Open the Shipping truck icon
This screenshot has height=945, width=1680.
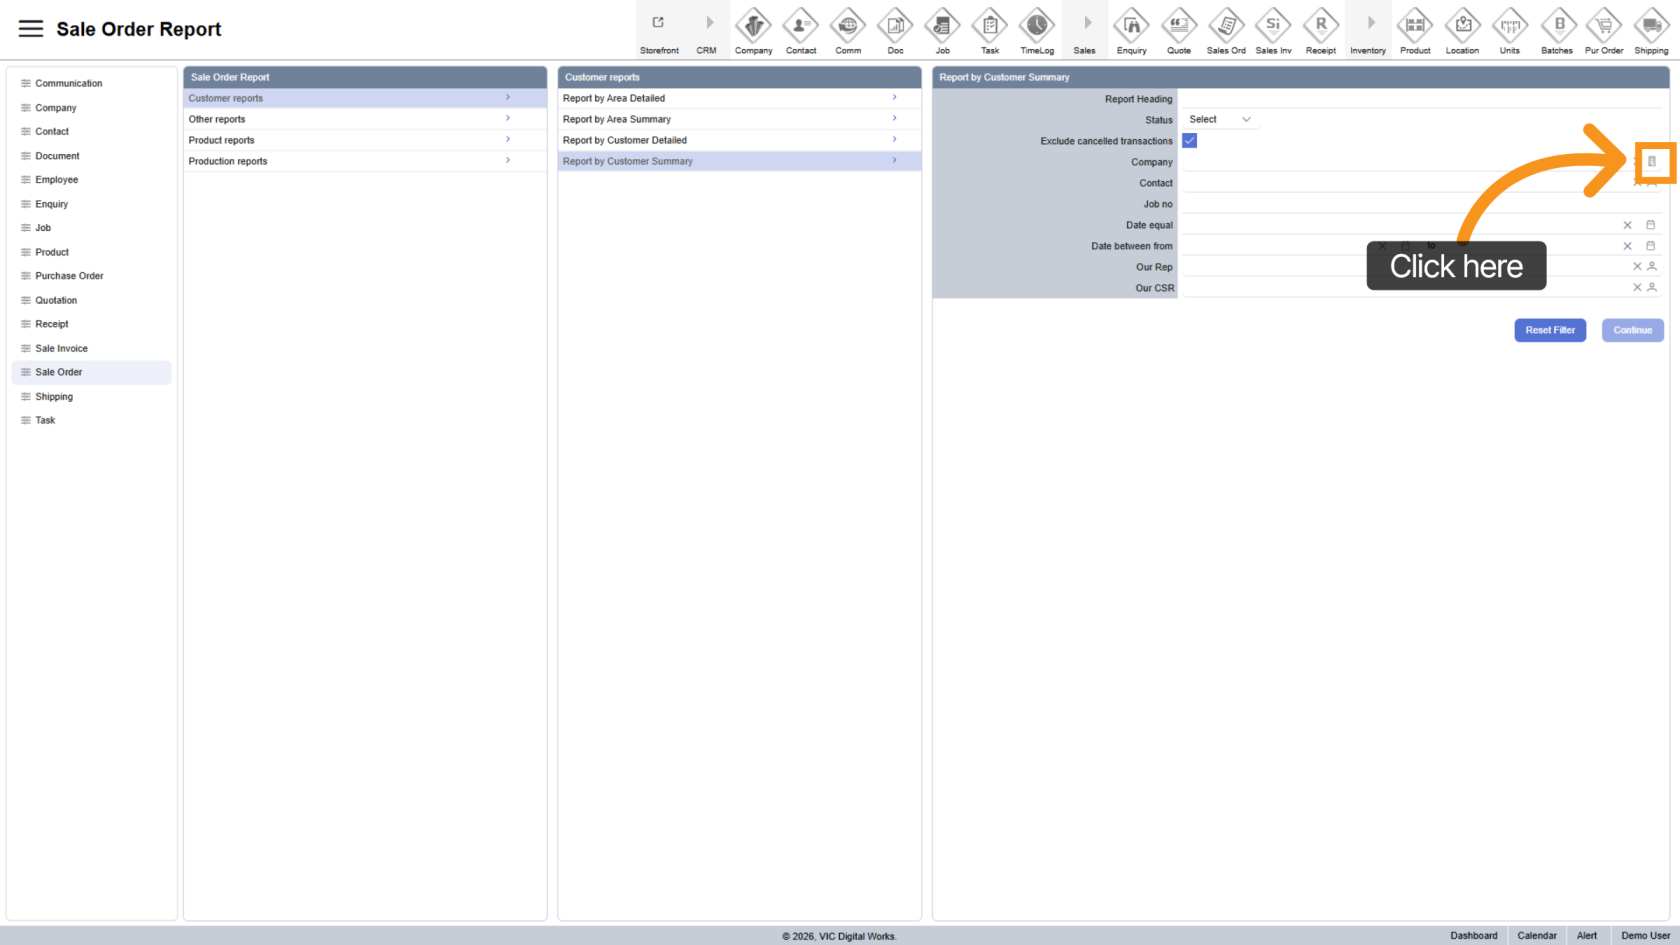(1651, 26)
